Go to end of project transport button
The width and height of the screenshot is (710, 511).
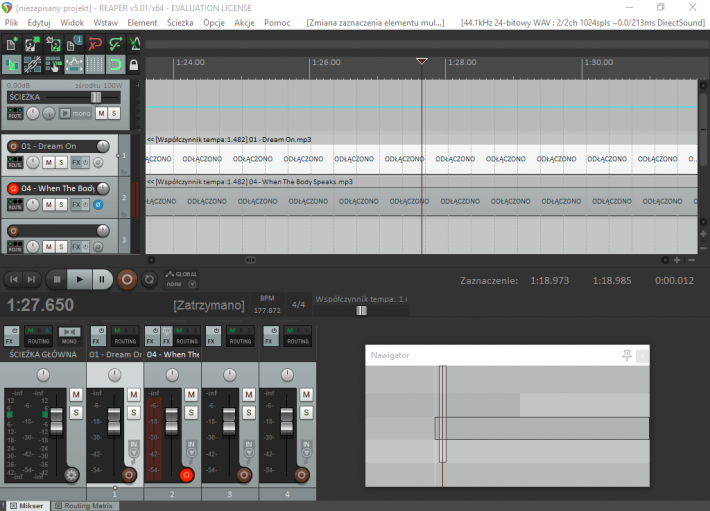click(31, 279)
